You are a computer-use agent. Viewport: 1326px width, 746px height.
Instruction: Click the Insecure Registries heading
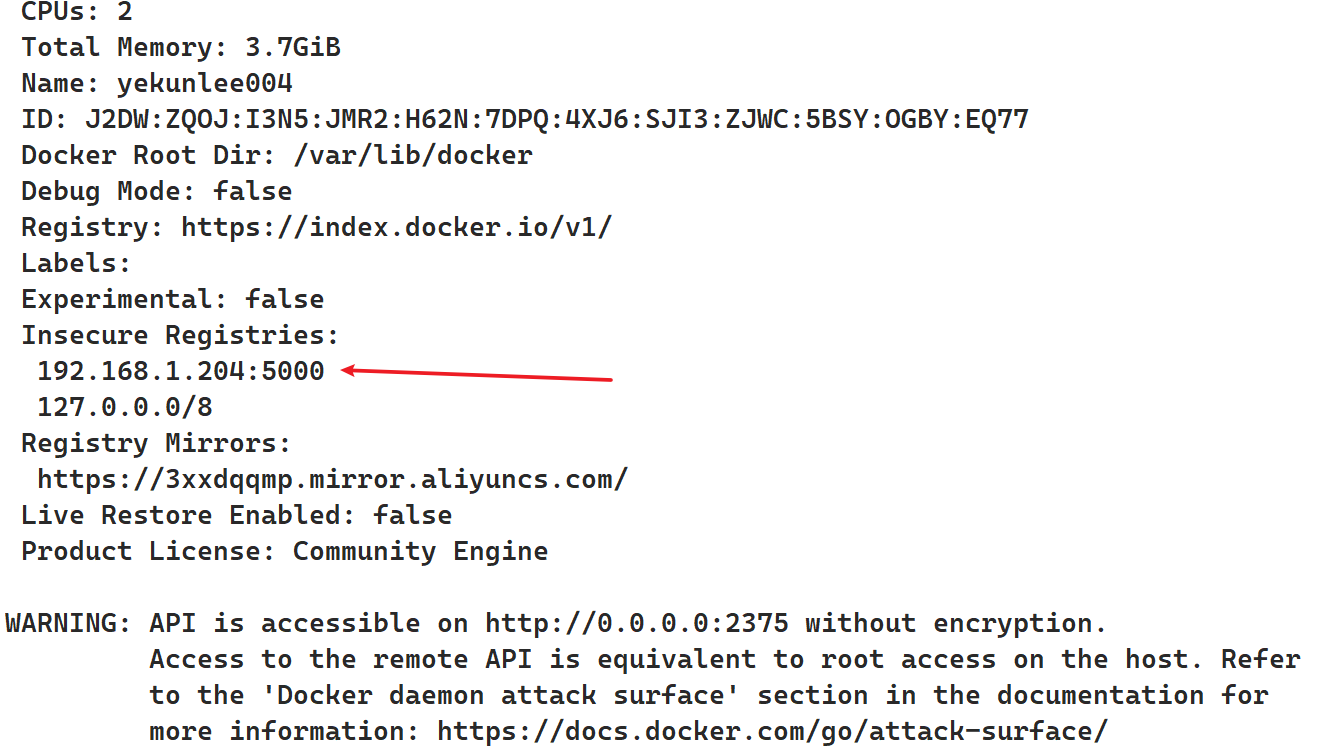180,335
